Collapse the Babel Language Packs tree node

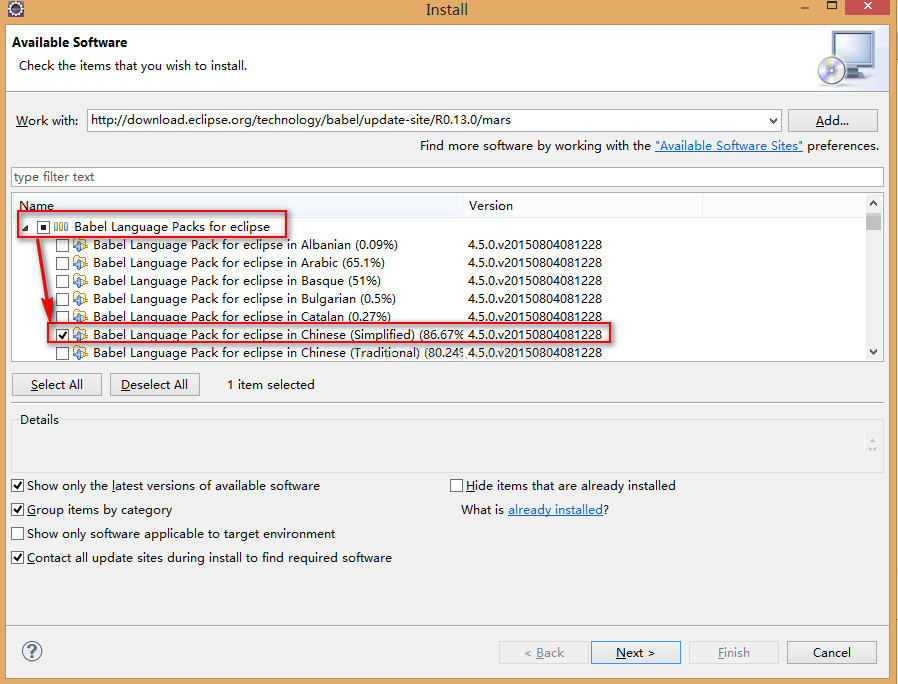tap(25, 228)
